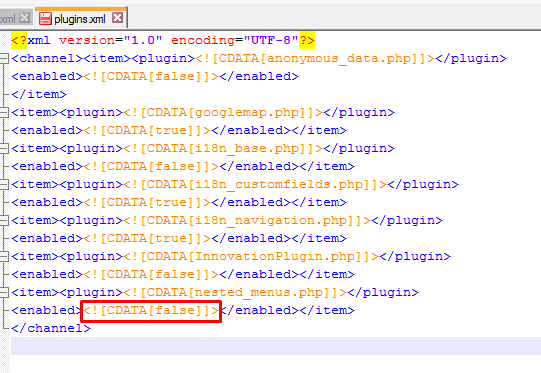Close the cut-off xml tab beside plugins.xml

[24, 18]
